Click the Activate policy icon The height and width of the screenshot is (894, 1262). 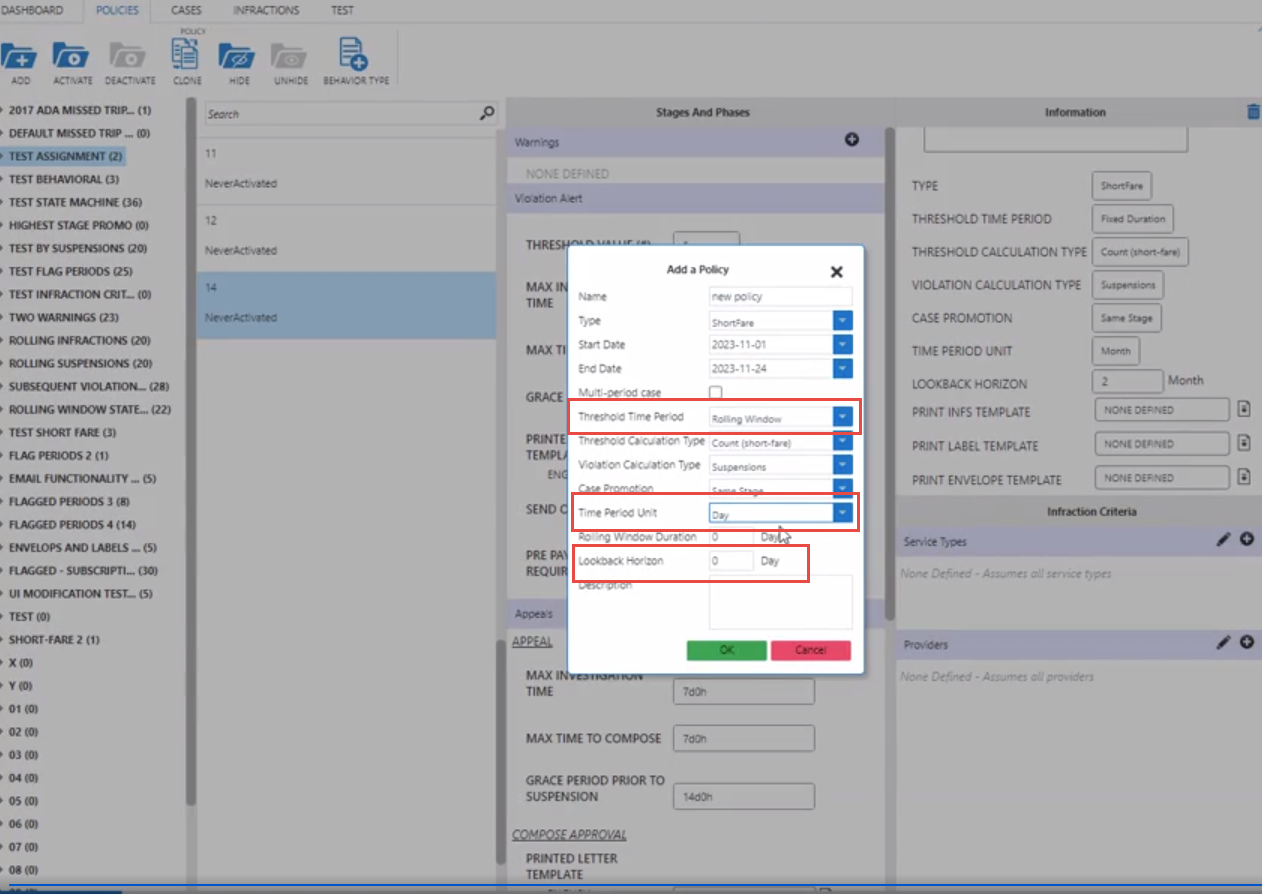pyautogui.click(x=71, y=56)
